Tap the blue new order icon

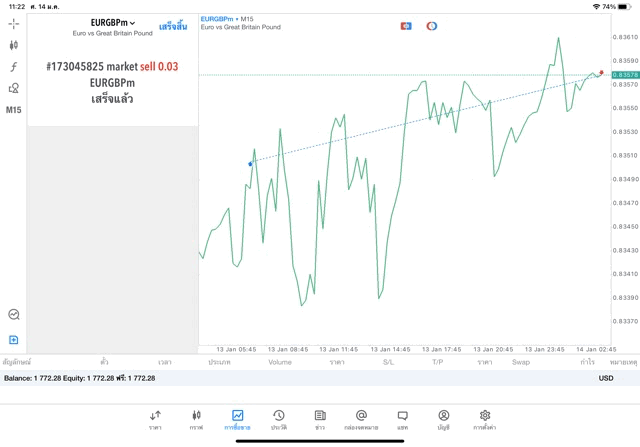(x=13, y=340)
